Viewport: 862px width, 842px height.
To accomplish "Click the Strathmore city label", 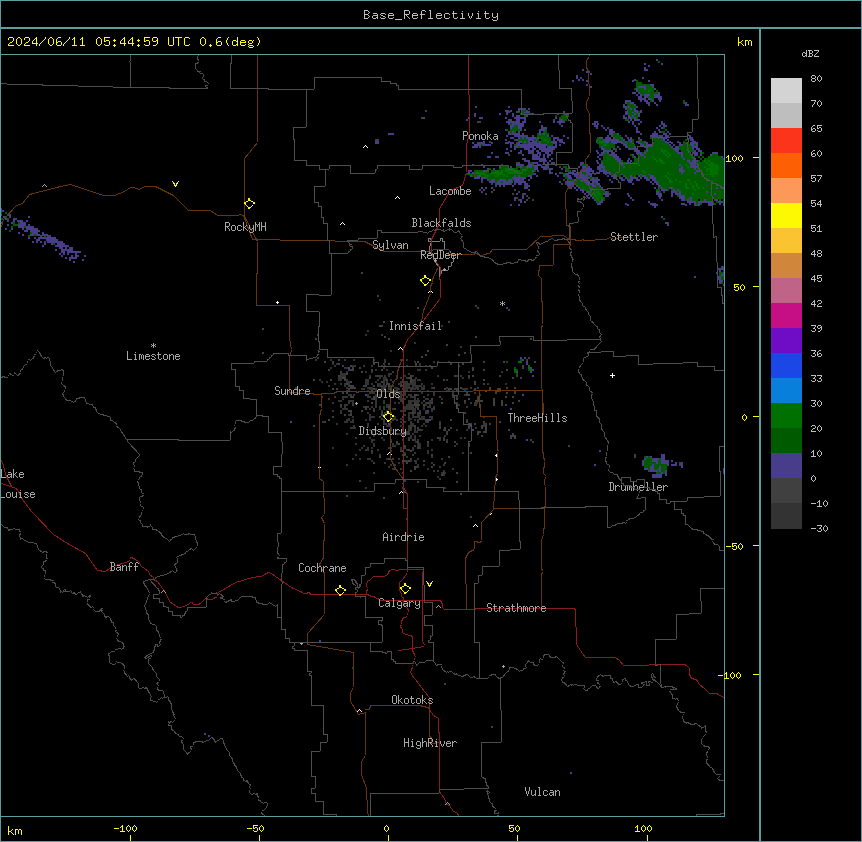I will pyautogui.click(x=516, y=608).
